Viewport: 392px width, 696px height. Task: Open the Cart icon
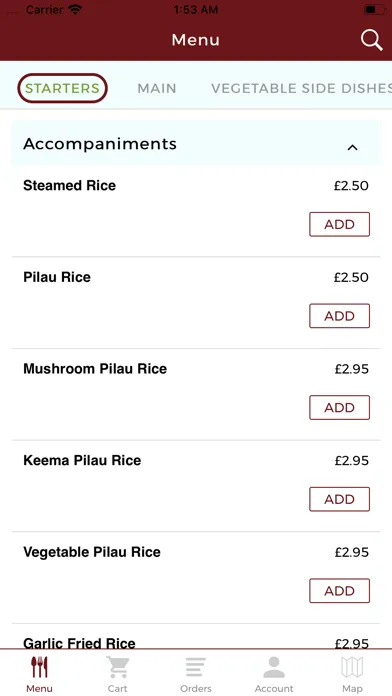pyautogui.click(x=118, y=667)
